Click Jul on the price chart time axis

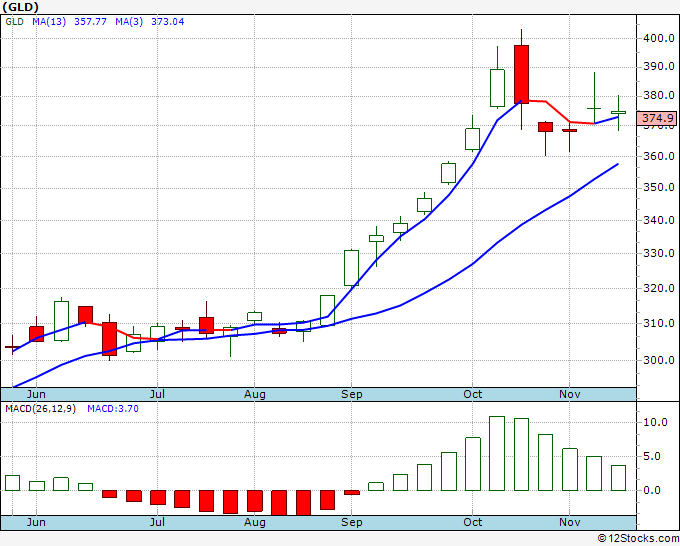157,394
